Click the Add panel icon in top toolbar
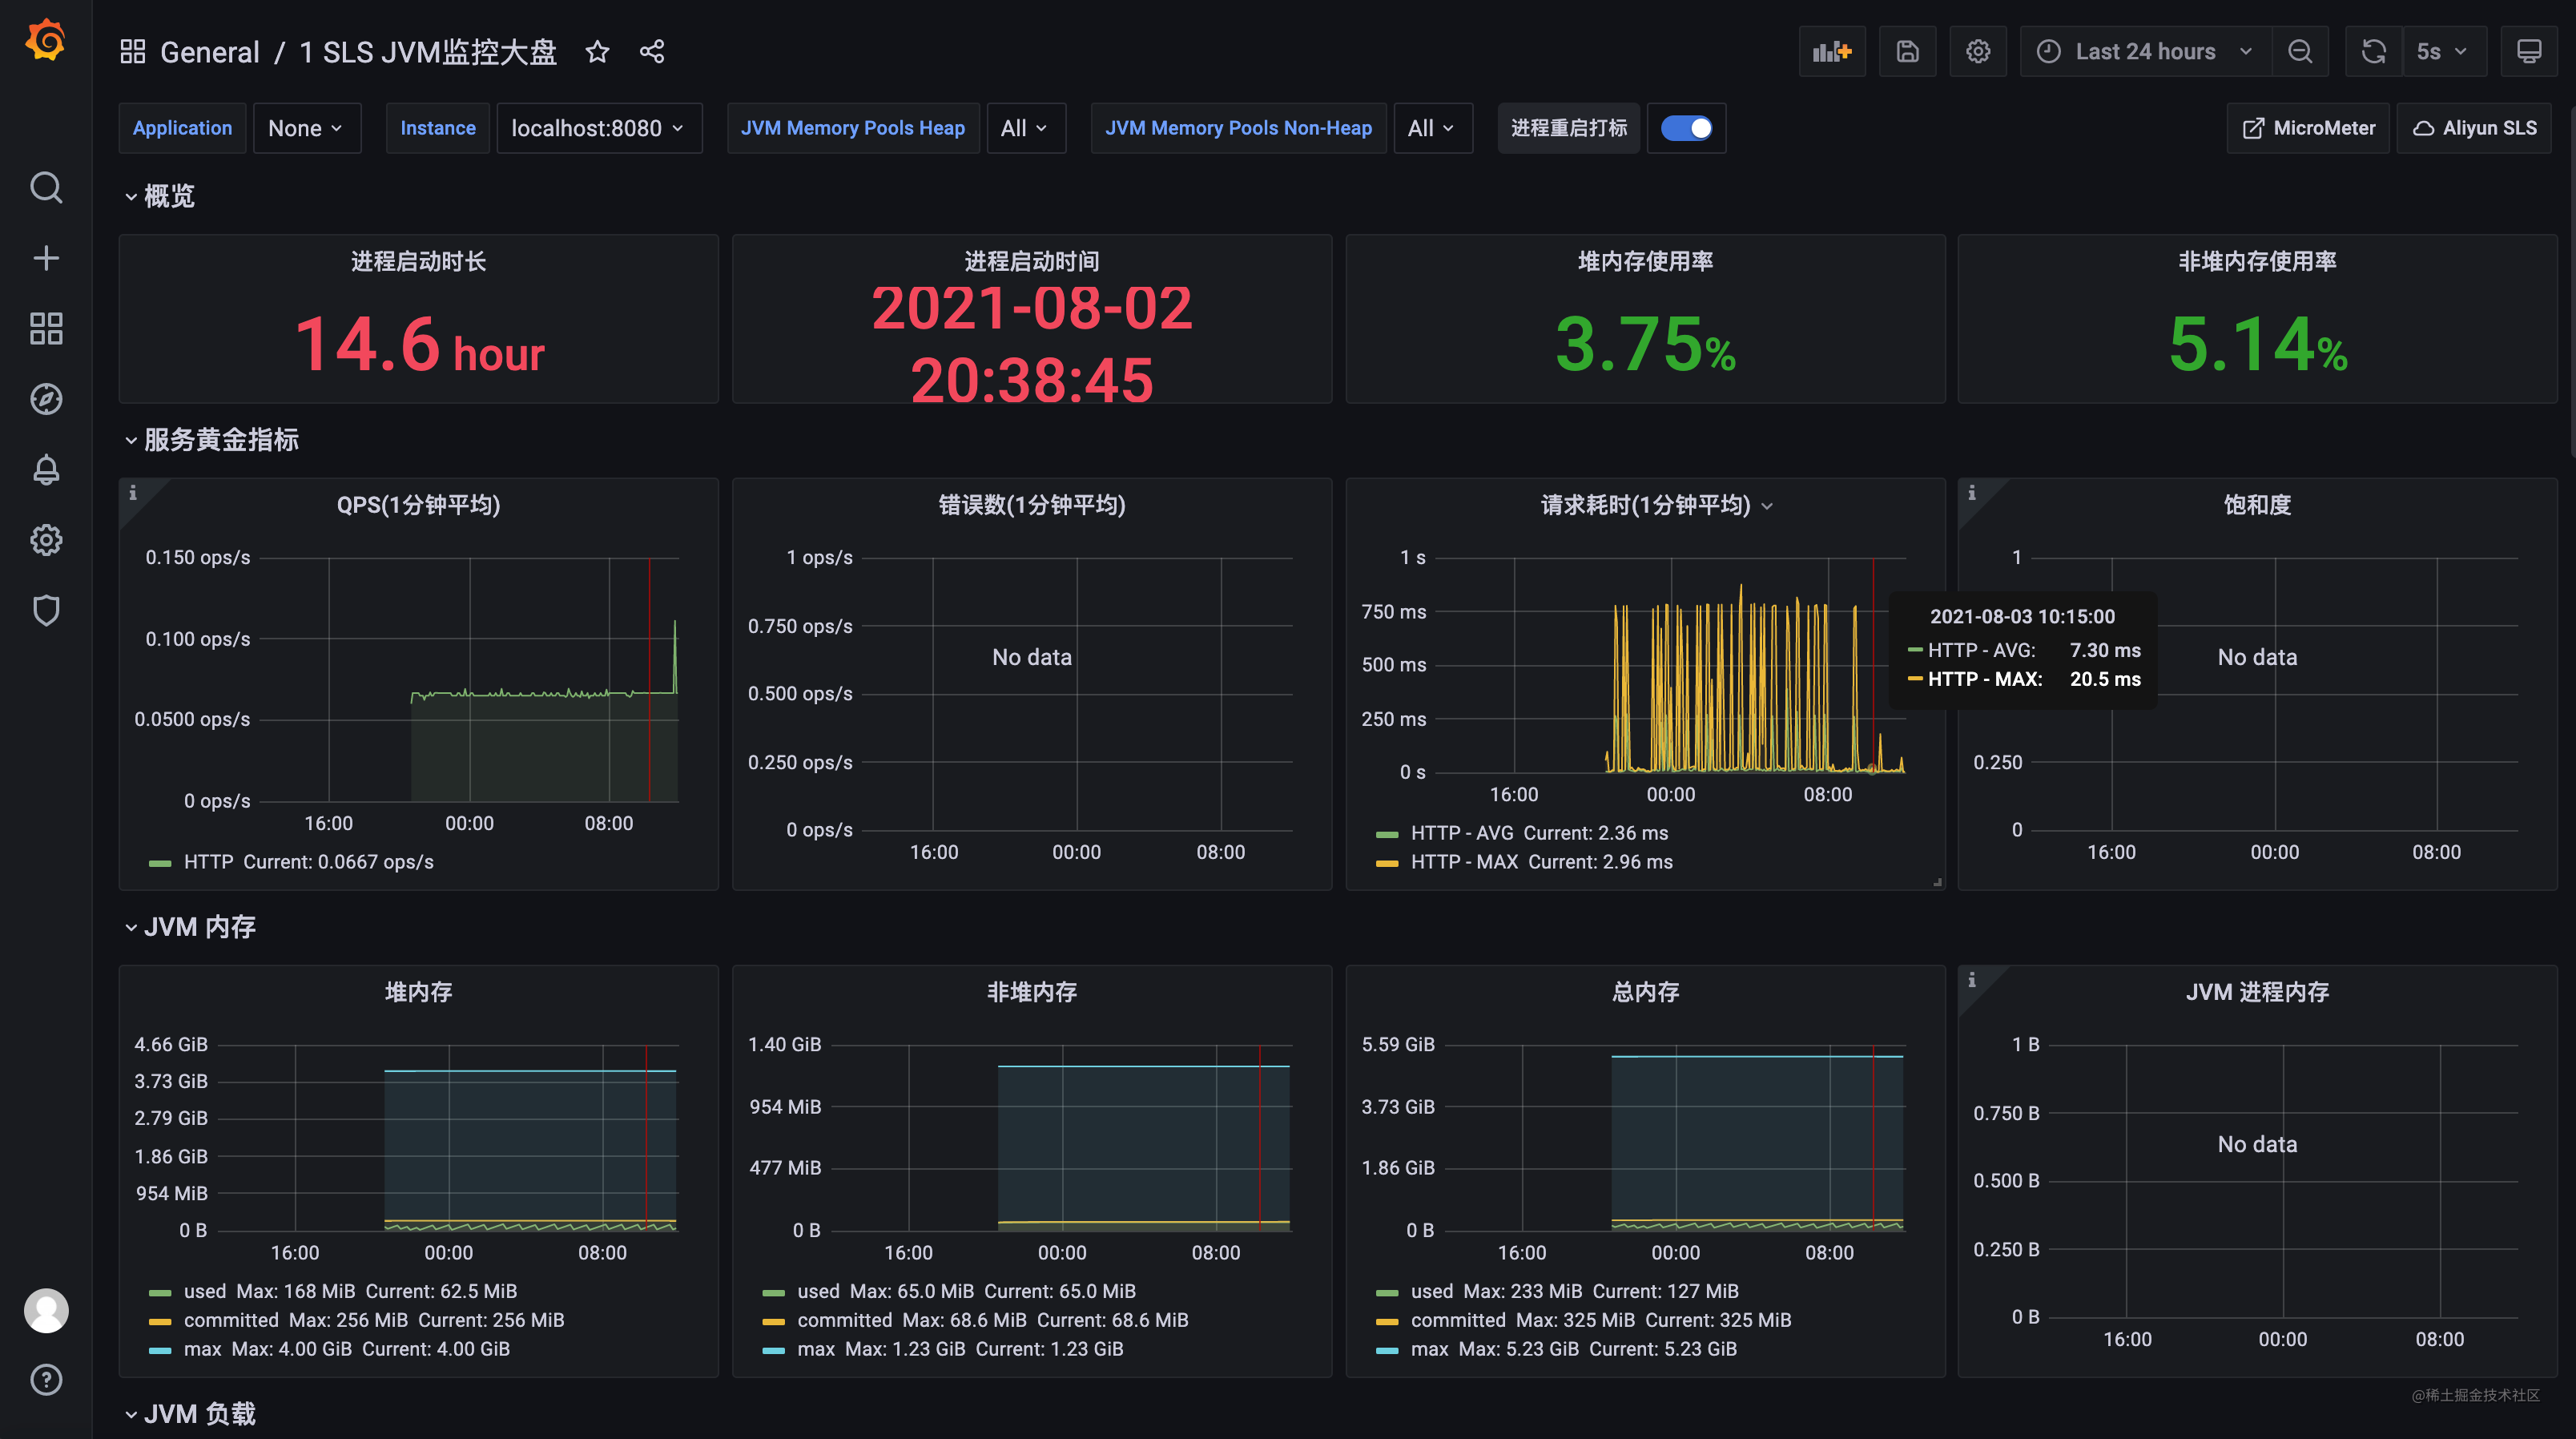2576x1439 pixels. [x=1831, y=52]
